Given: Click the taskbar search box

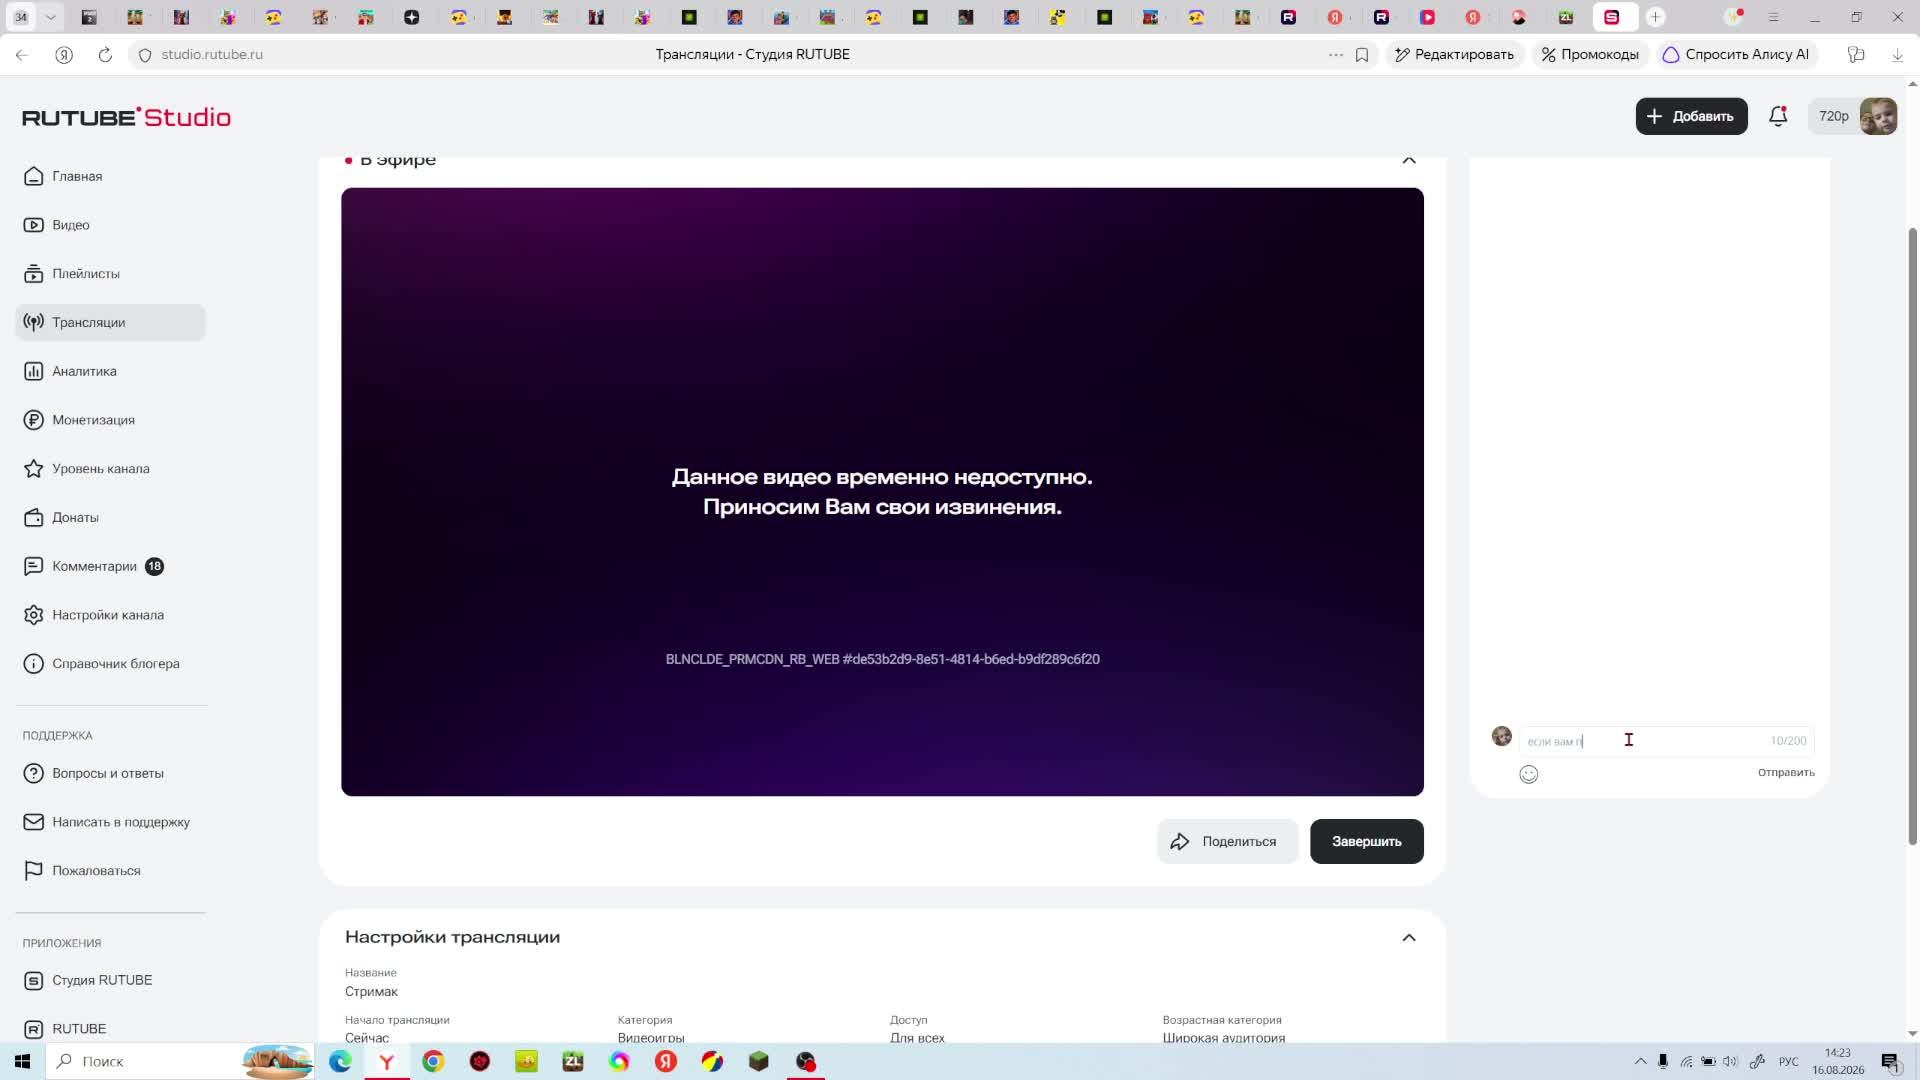Looking at the screenshot, I should pos(180,1061).
